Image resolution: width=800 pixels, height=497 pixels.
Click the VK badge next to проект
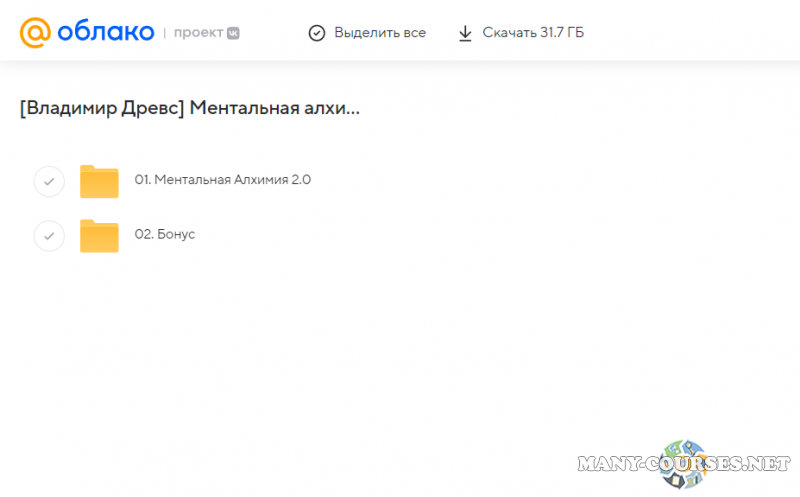(233, 33)
